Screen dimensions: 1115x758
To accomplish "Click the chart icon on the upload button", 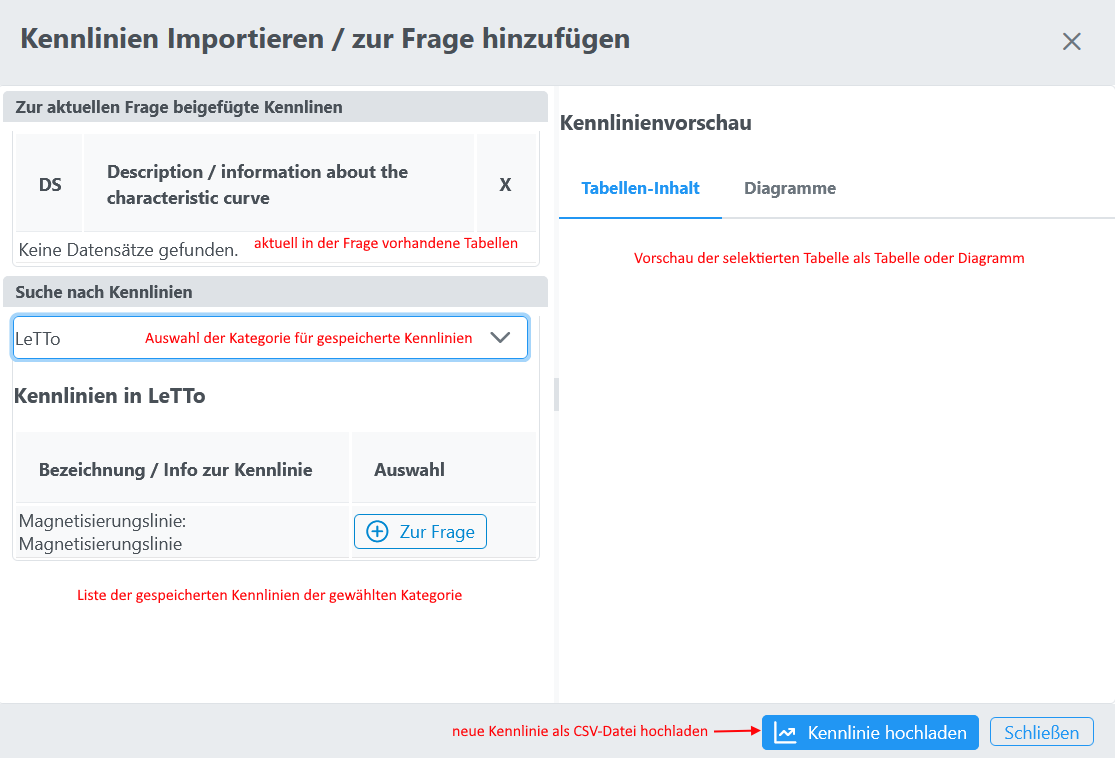I will pyautogui.click(x=786, y=733).
